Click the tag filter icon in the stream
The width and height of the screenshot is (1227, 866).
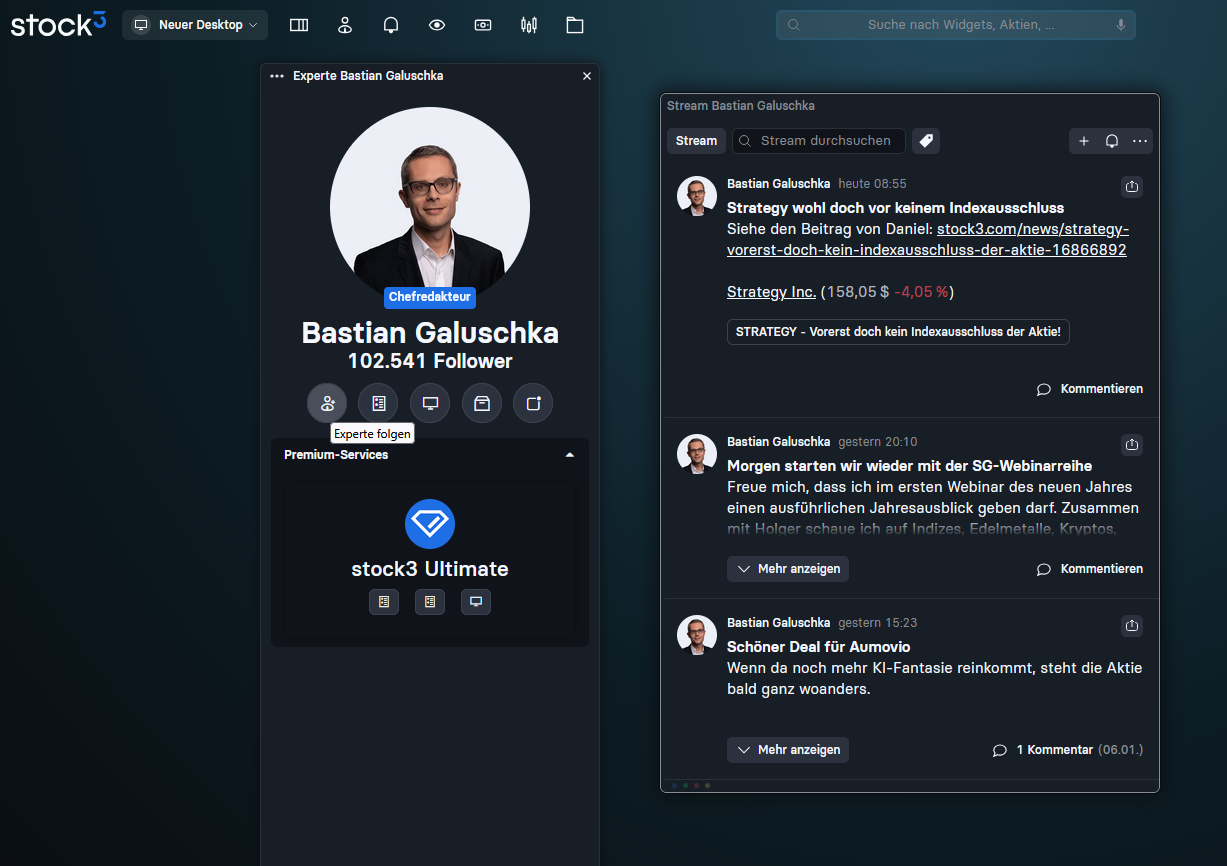pyautogui.click(x=926, y=141)
